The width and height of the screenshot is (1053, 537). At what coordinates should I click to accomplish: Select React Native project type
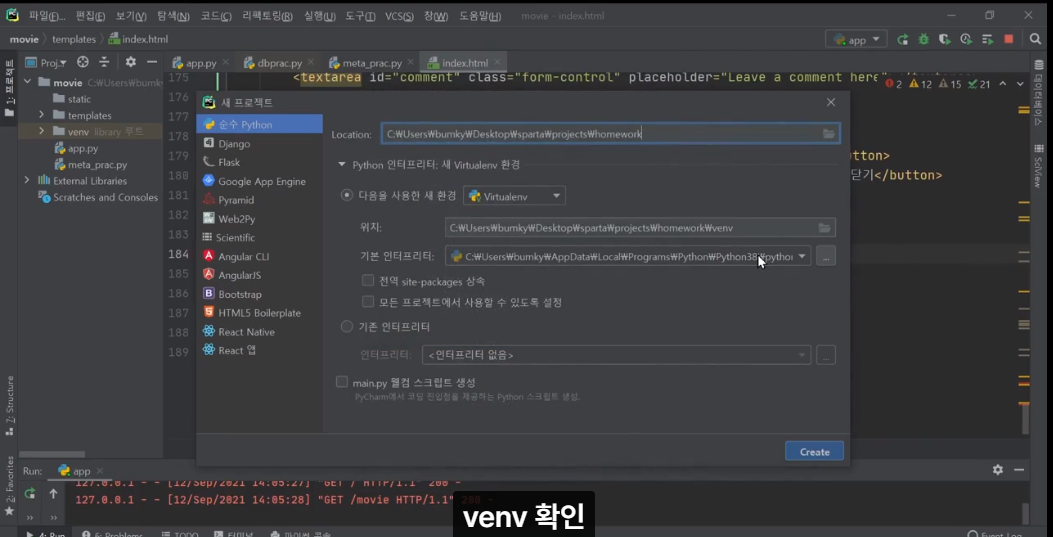(259, 332)
